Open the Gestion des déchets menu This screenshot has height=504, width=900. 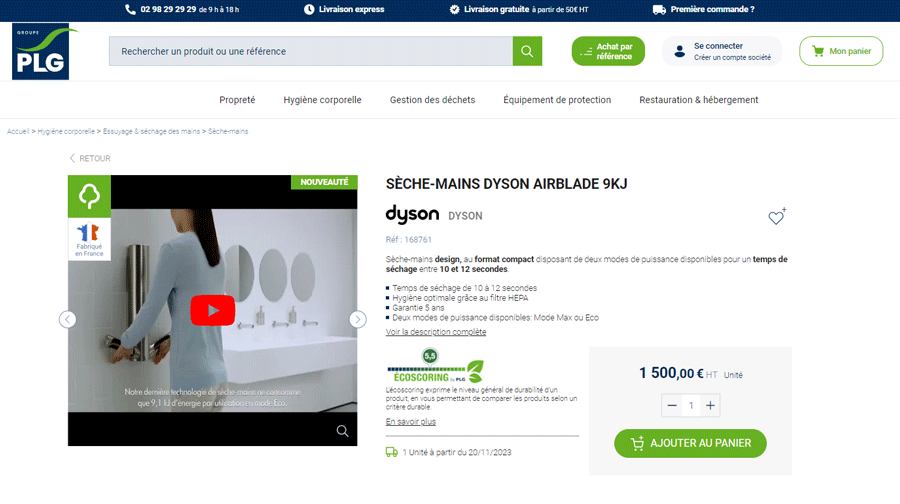[x=432, y=100]
